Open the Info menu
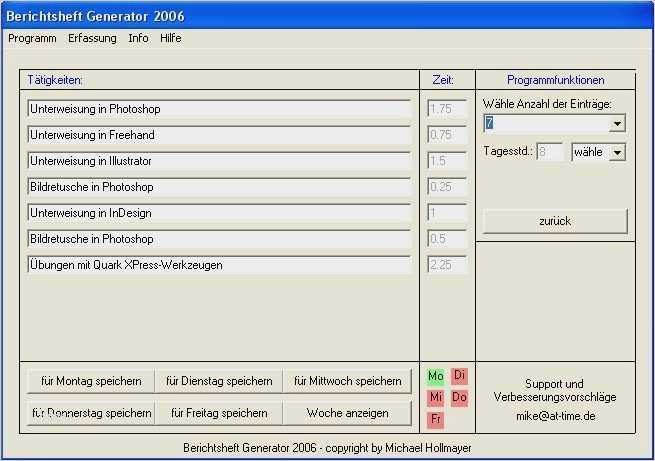 138,38
